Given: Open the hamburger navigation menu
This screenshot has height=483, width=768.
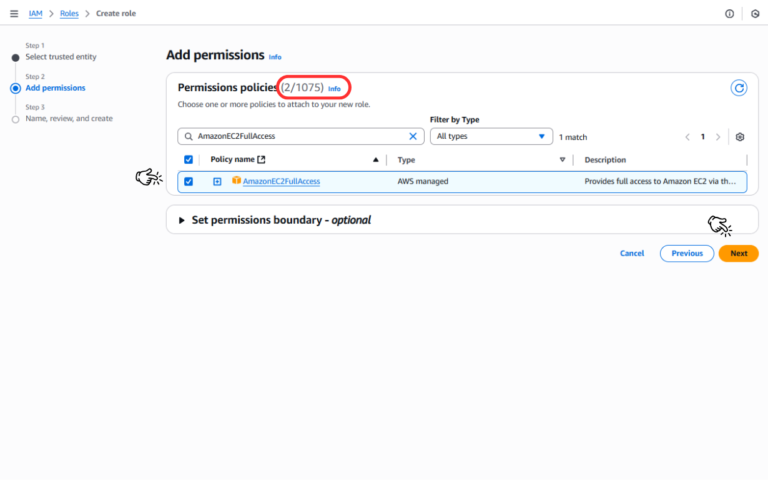Looking at the screenshot, I should pos(13,13).
